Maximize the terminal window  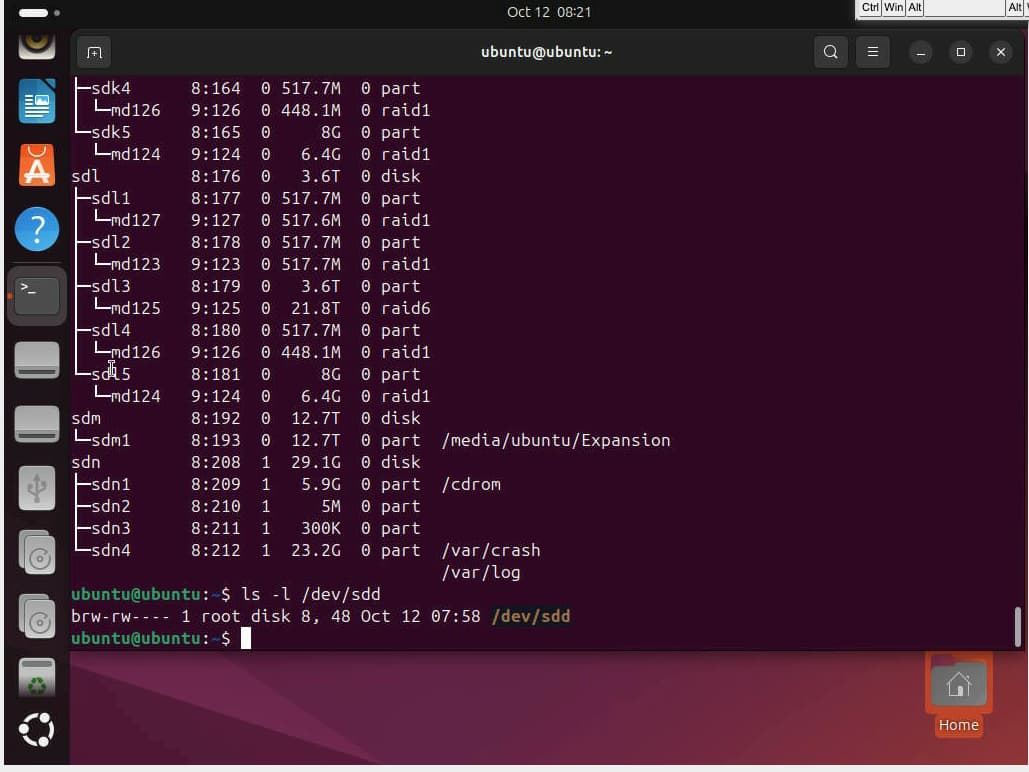[961, 52]
